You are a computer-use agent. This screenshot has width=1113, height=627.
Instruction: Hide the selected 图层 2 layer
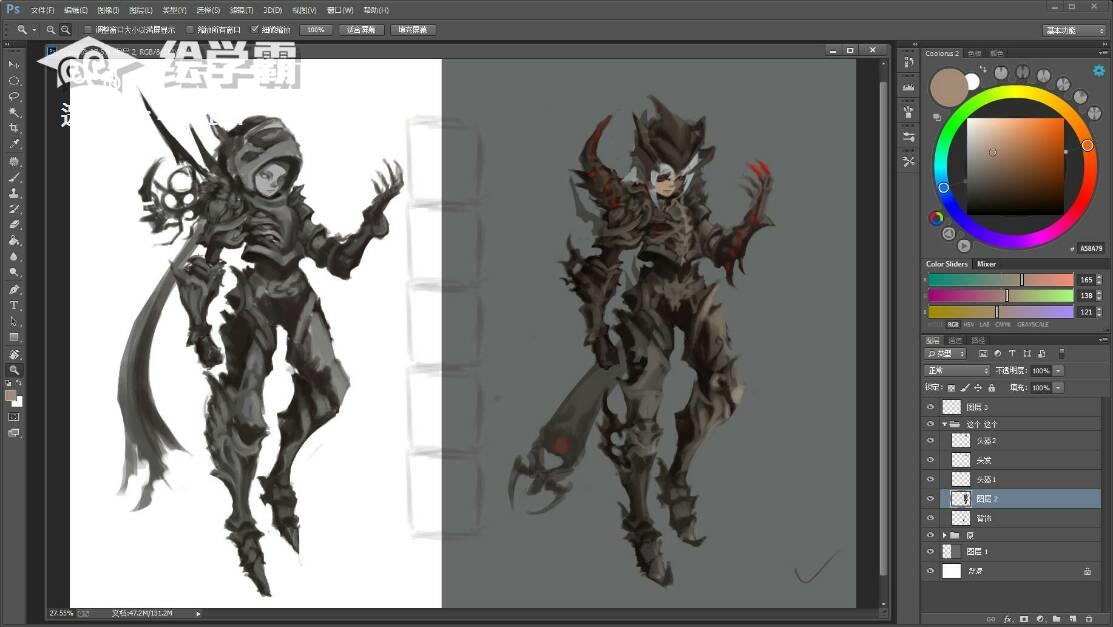[x=930, y=498]
